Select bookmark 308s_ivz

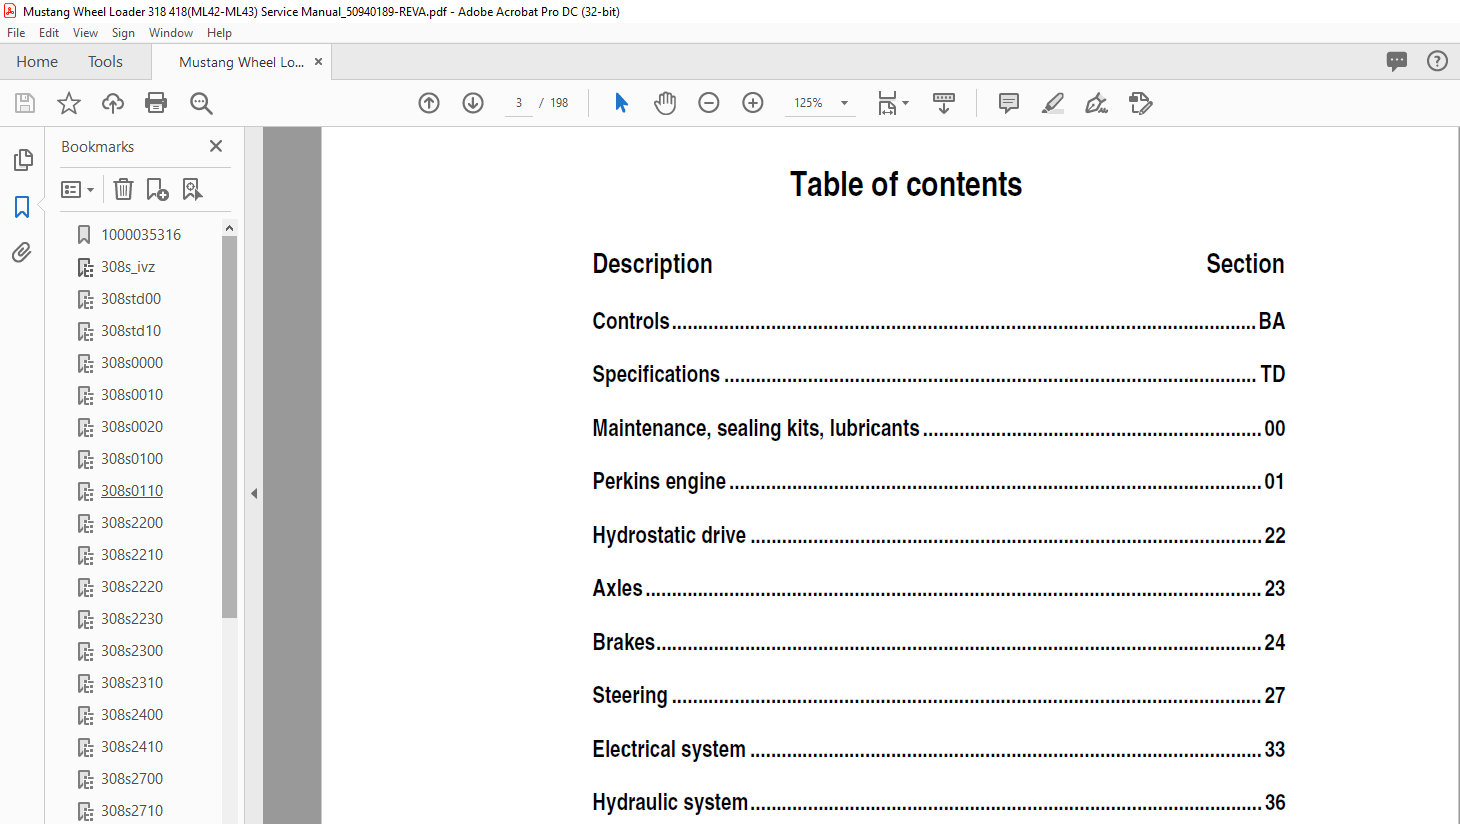(128, 267)
